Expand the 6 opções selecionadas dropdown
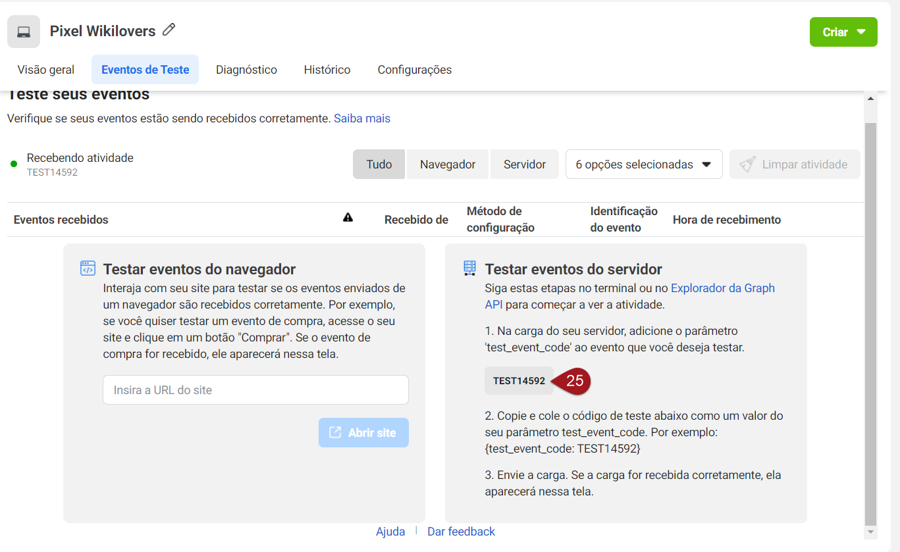The width and height of the screenshot is (900, 552). click(x=644, y=164)
